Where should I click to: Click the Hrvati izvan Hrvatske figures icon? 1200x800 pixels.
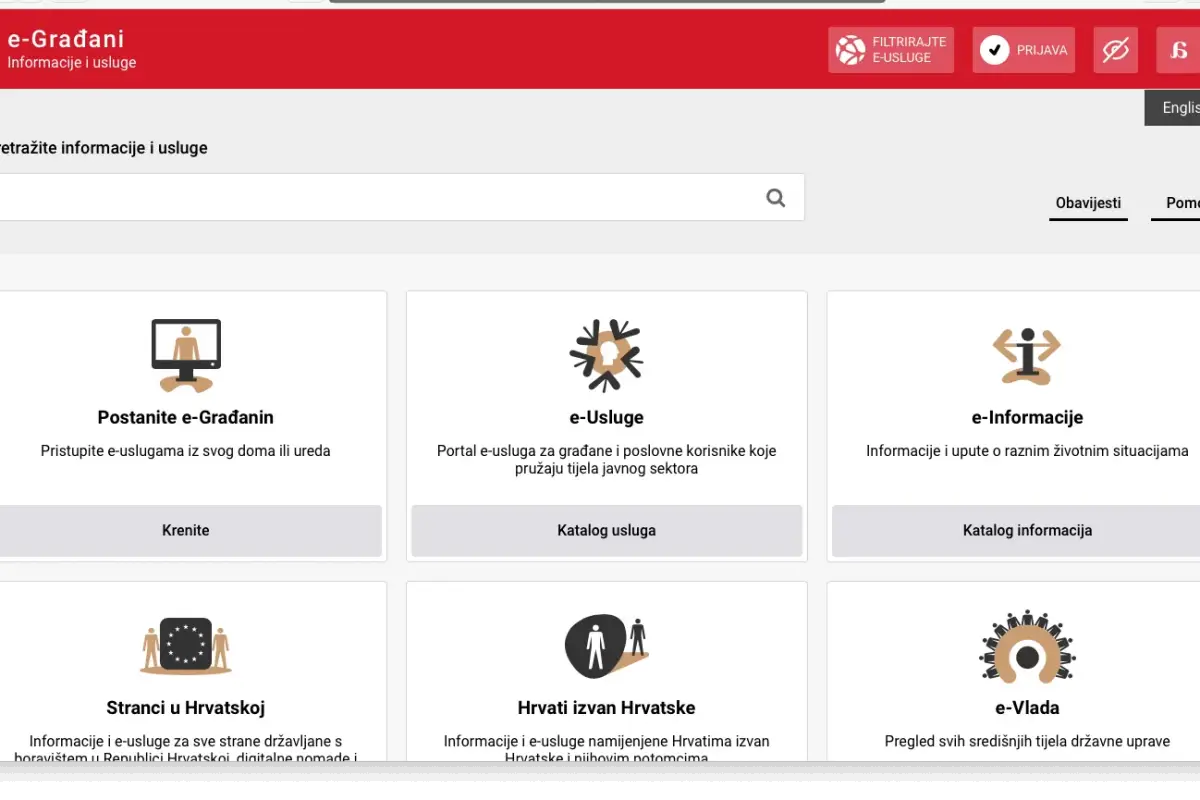(606, 646)
